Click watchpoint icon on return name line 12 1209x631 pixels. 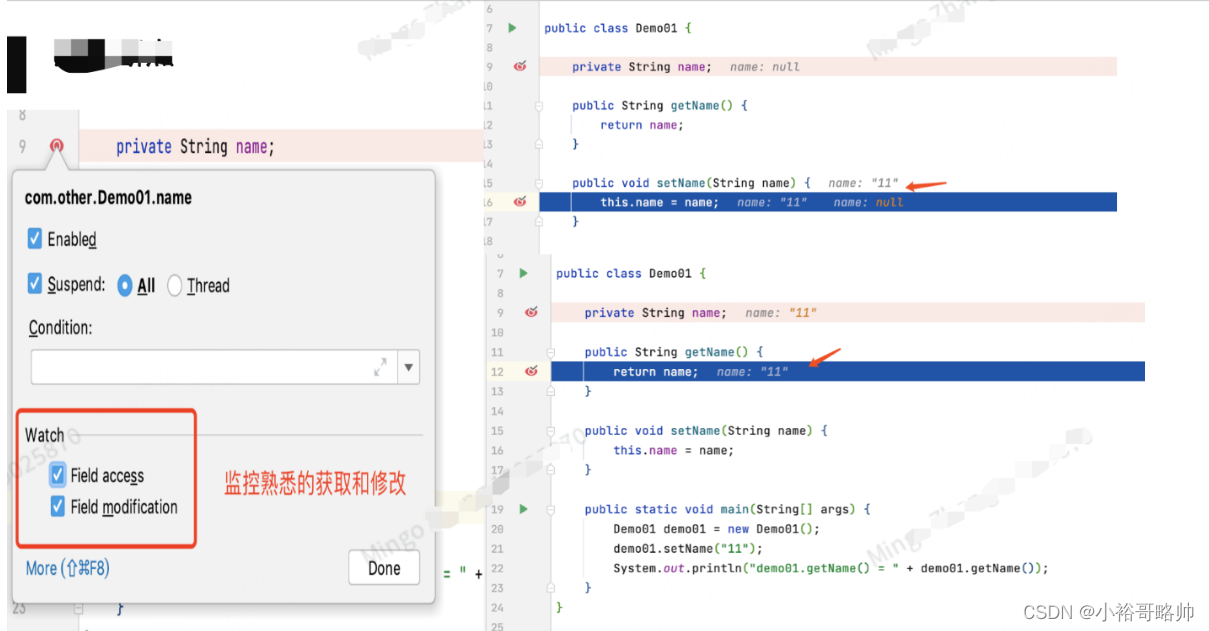531,371
